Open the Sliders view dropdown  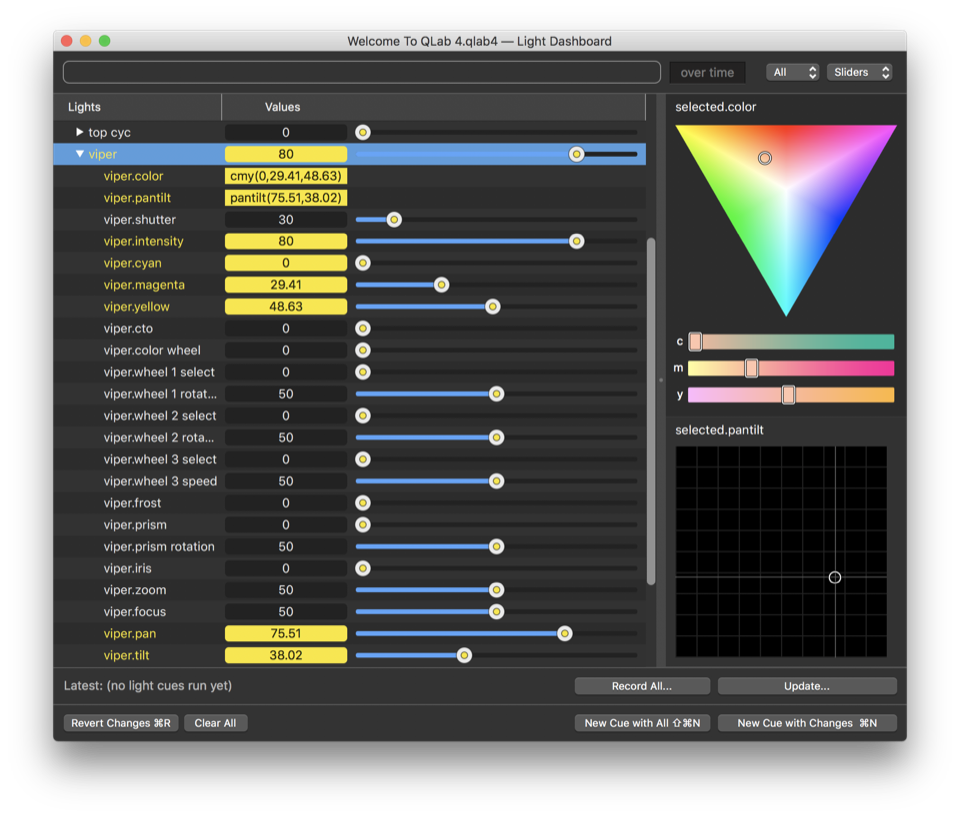pos(859,72)
